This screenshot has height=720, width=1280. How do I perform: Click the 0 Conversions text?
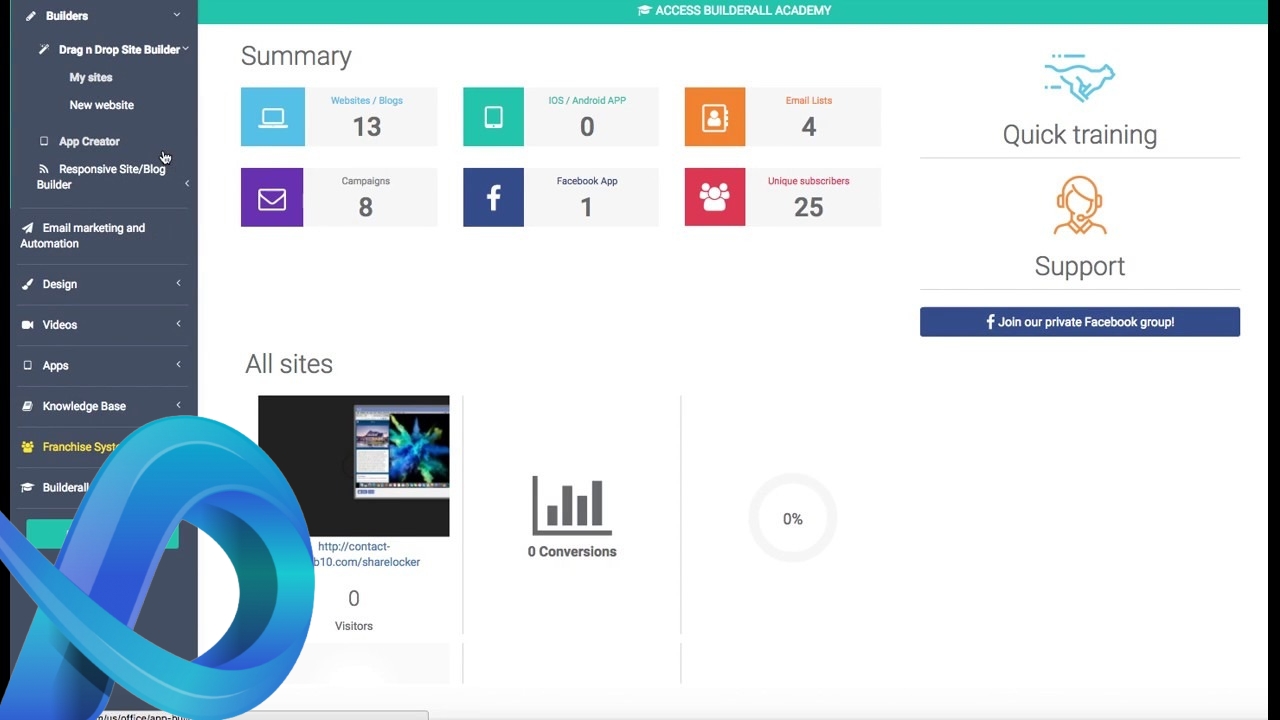(x=572, y=552)
